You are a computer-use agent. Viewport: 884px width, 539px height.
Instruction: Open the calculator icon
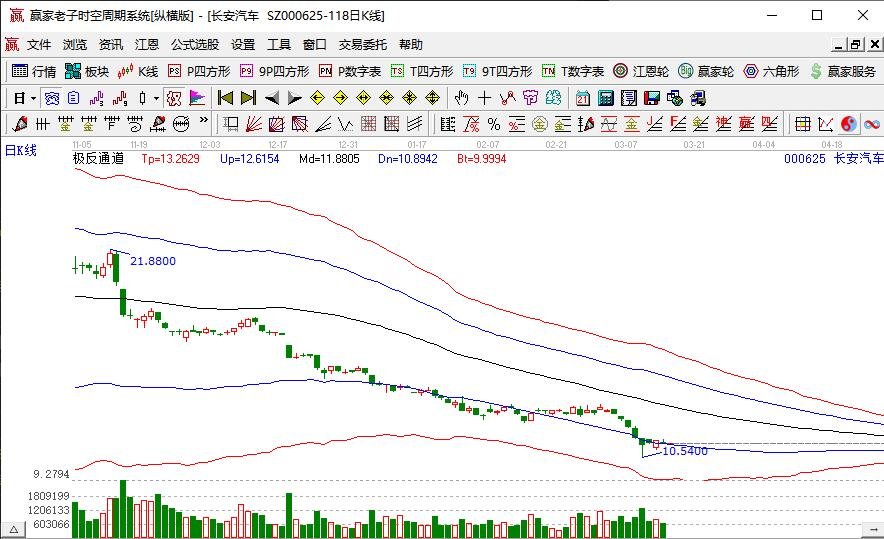click(606, 99)
